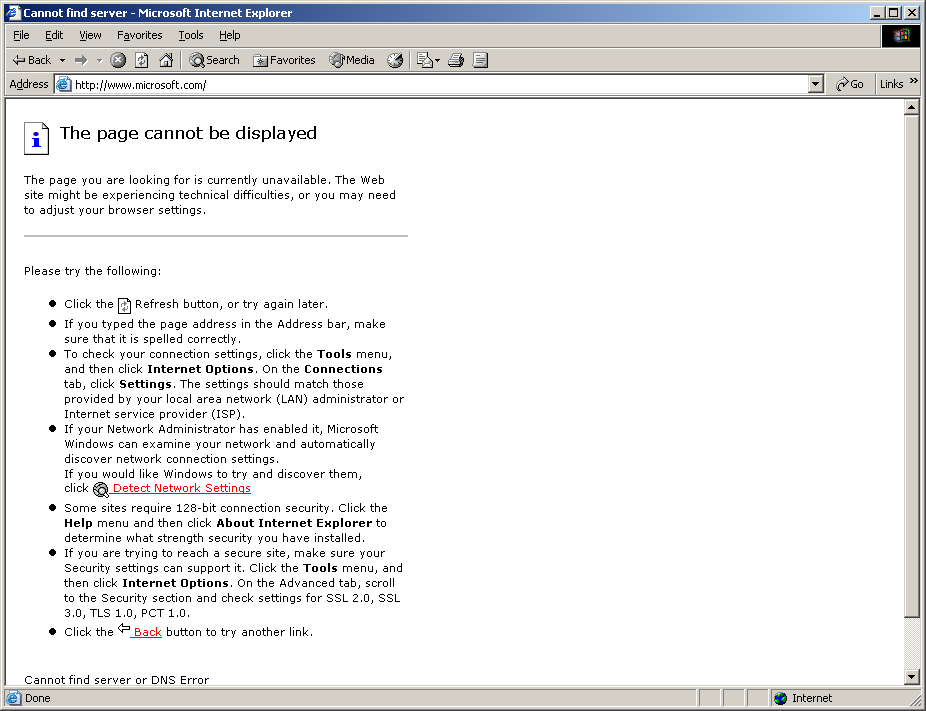Image resolution: width=926 pixels, height=711 pixels.
Task: Click the Mail toolbar icon
Action: (x=425, y=60)
